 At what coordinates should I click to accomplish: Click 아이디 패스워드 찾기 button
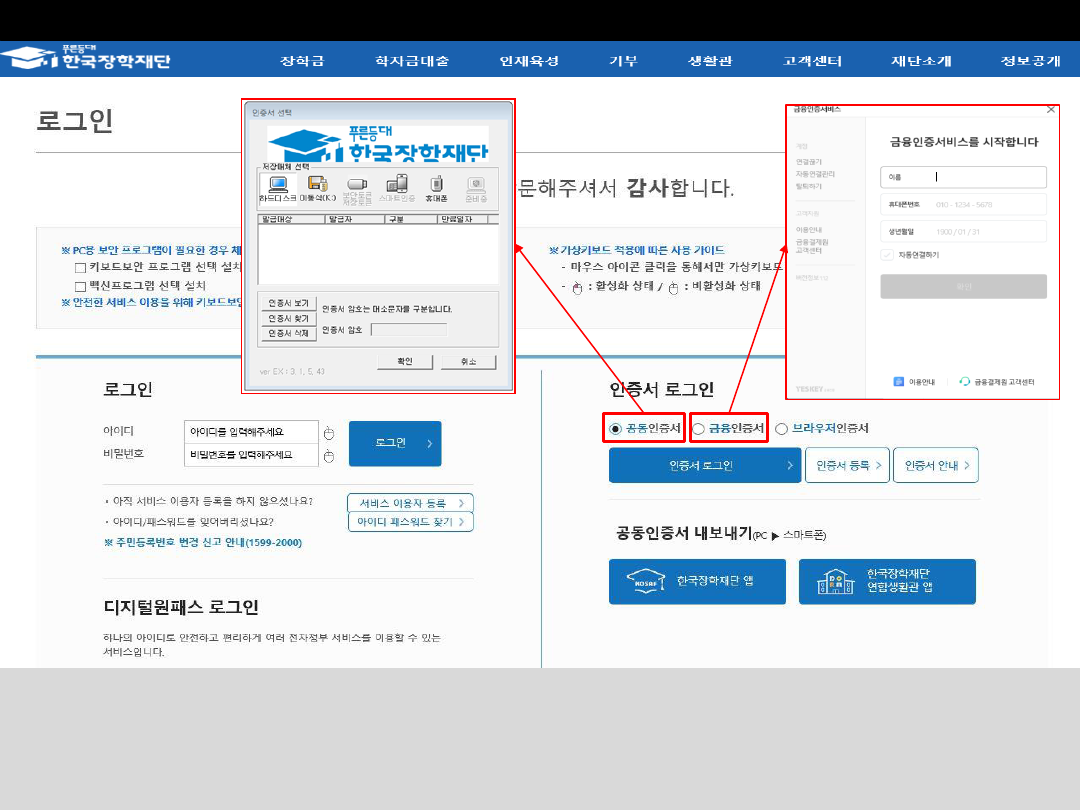pos(411,522)
